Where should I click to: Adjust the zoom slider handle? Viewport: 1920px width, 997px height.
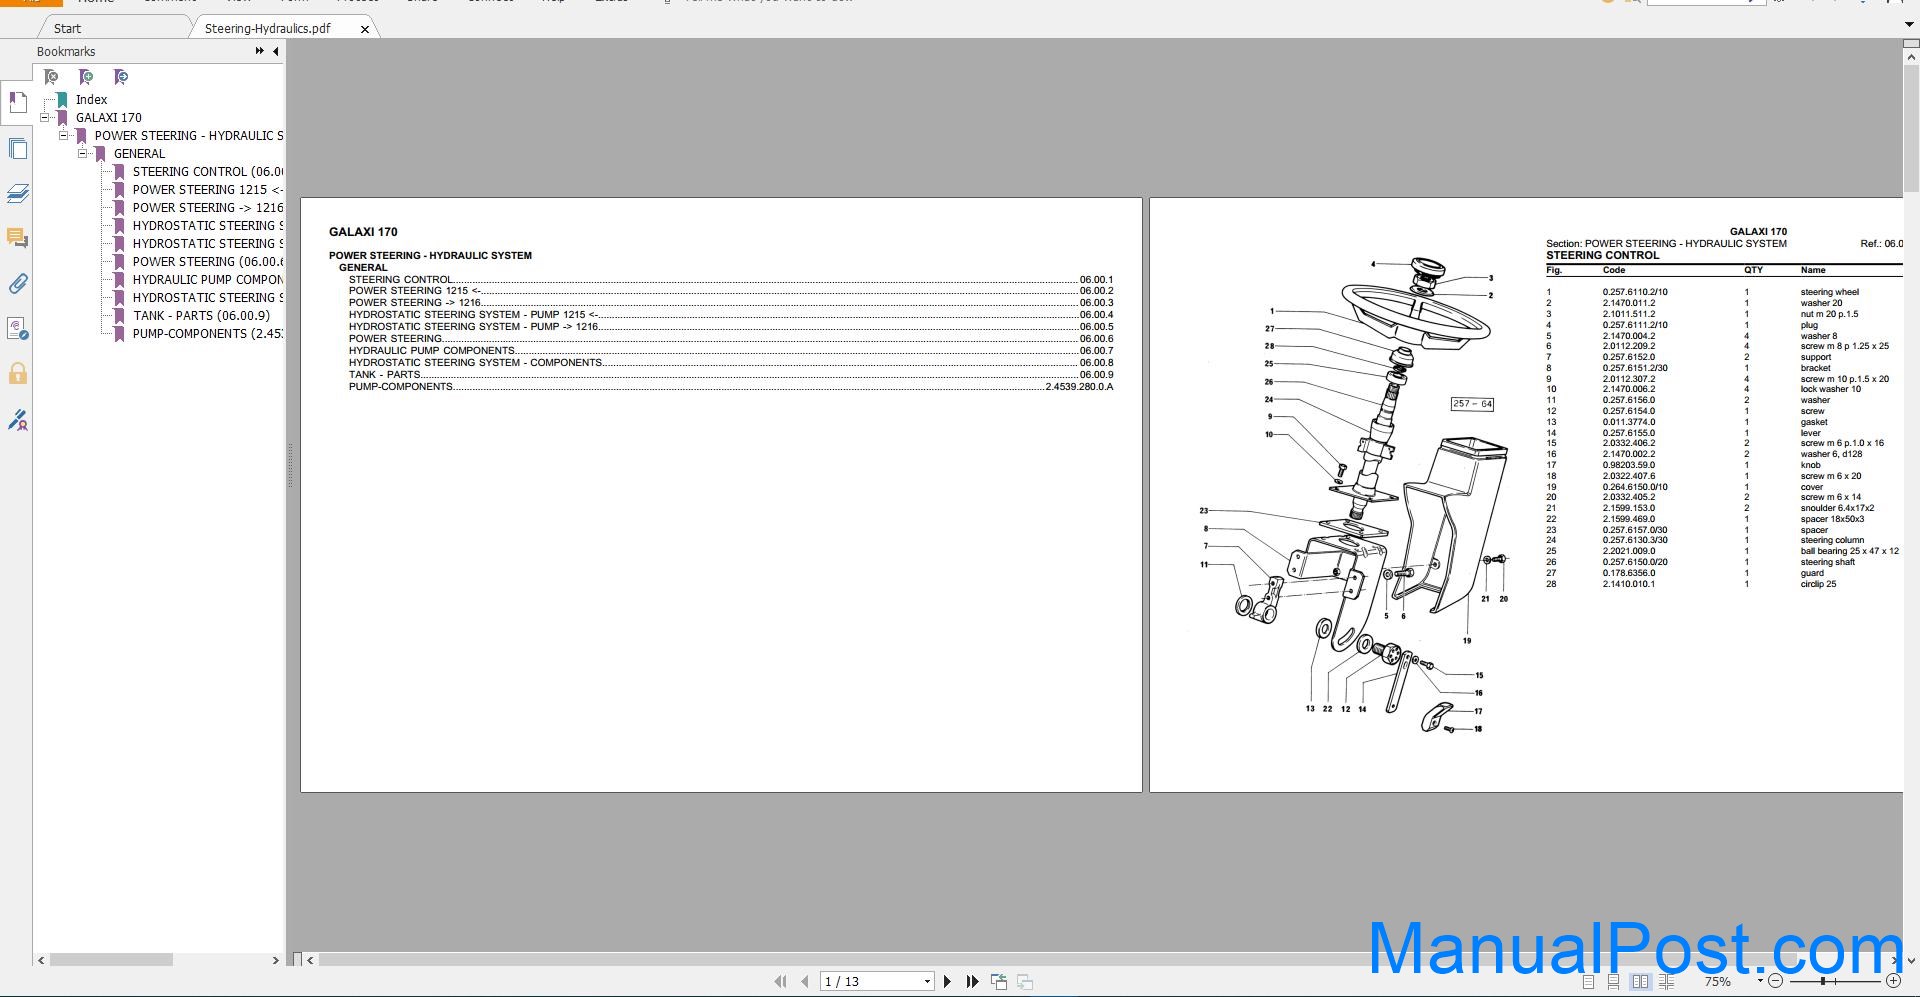[1823, 982]
